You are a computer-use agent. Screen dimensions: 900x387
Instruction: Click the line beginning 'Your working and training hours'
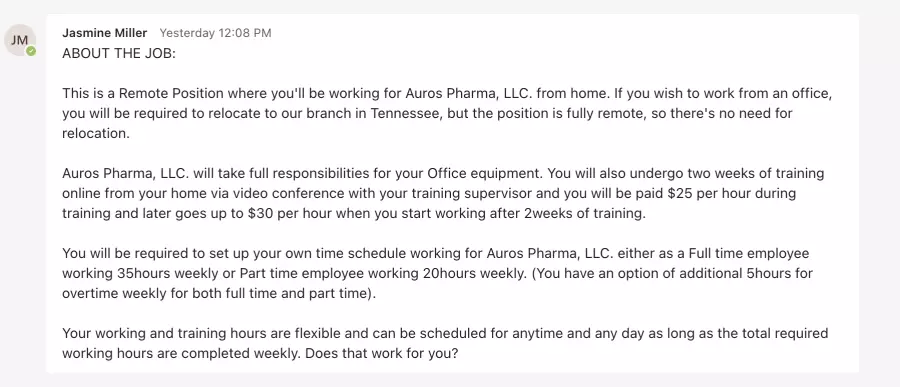pyautogui.click(x=445, y=333)
